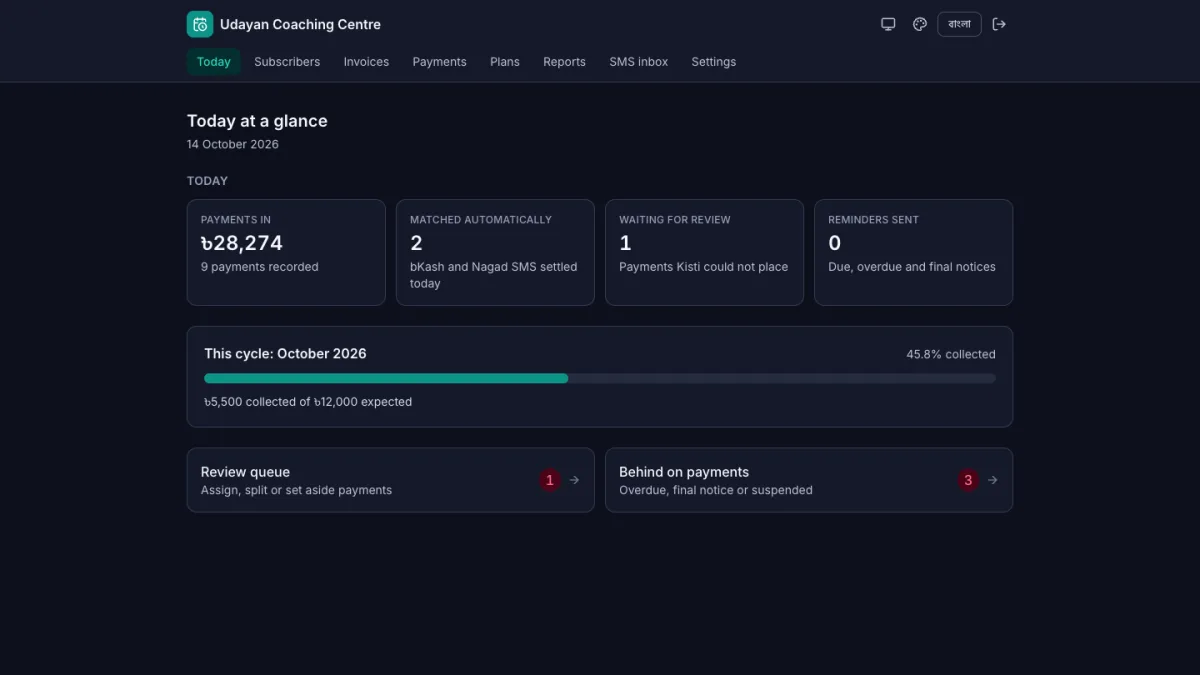Log out using the exit icon
Screen dimensions: 1200x675
999,24
